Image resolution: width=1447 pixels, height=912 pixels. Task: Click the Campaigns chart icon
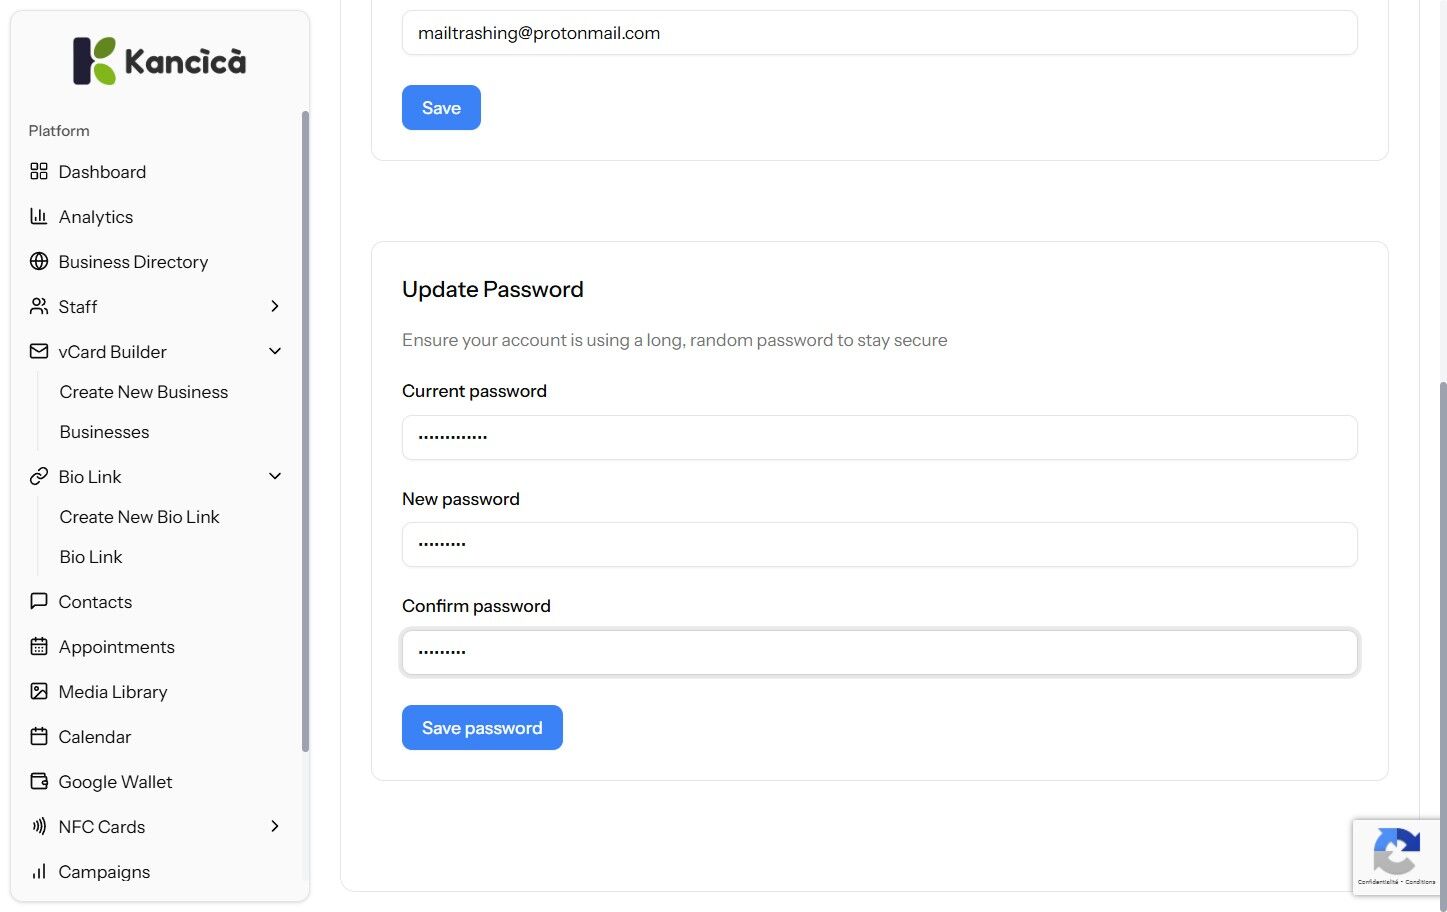coord(39,872)
